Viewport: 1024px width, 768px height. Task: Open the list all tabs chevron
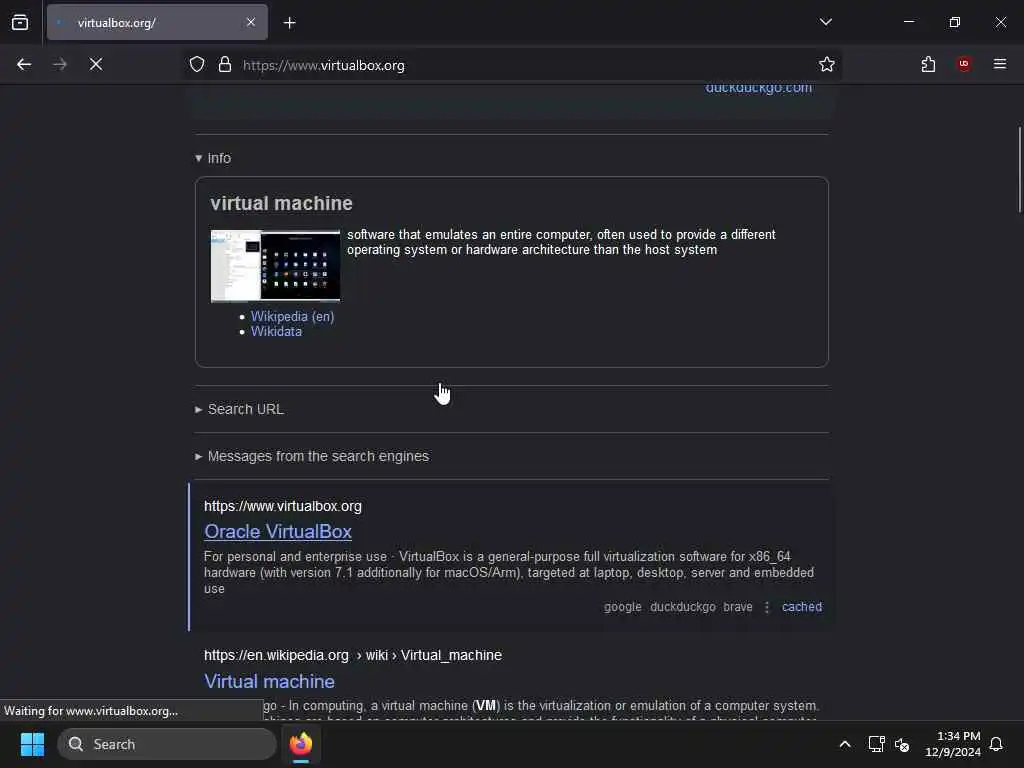825,22
